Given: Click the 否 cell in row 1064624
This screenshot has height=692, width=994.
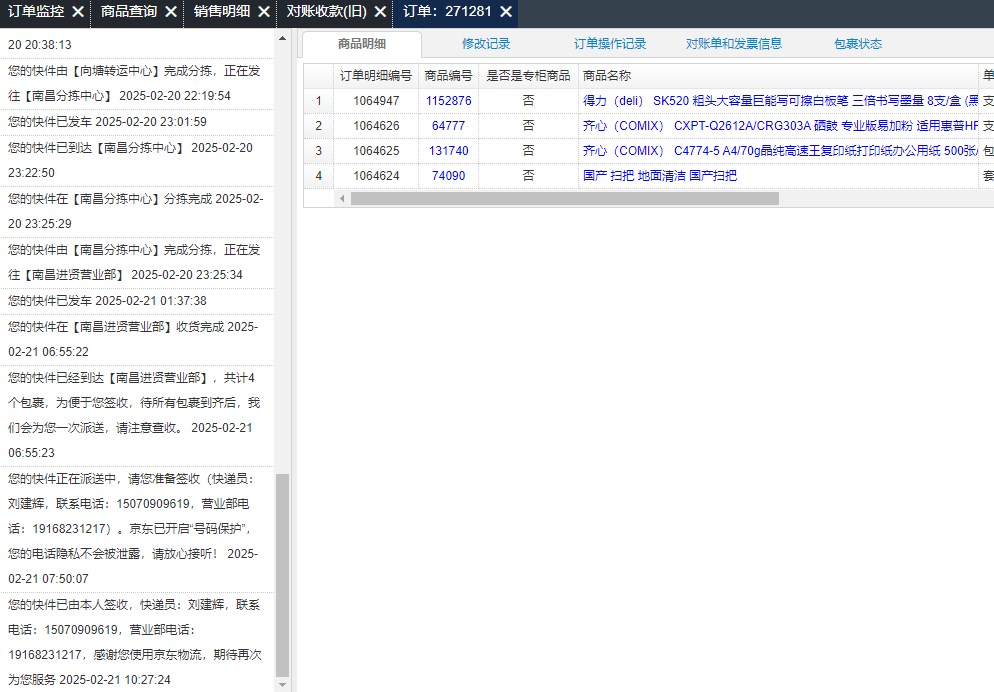Looking at the screenshot, I should pyautogui.click(x=528, y=176).
